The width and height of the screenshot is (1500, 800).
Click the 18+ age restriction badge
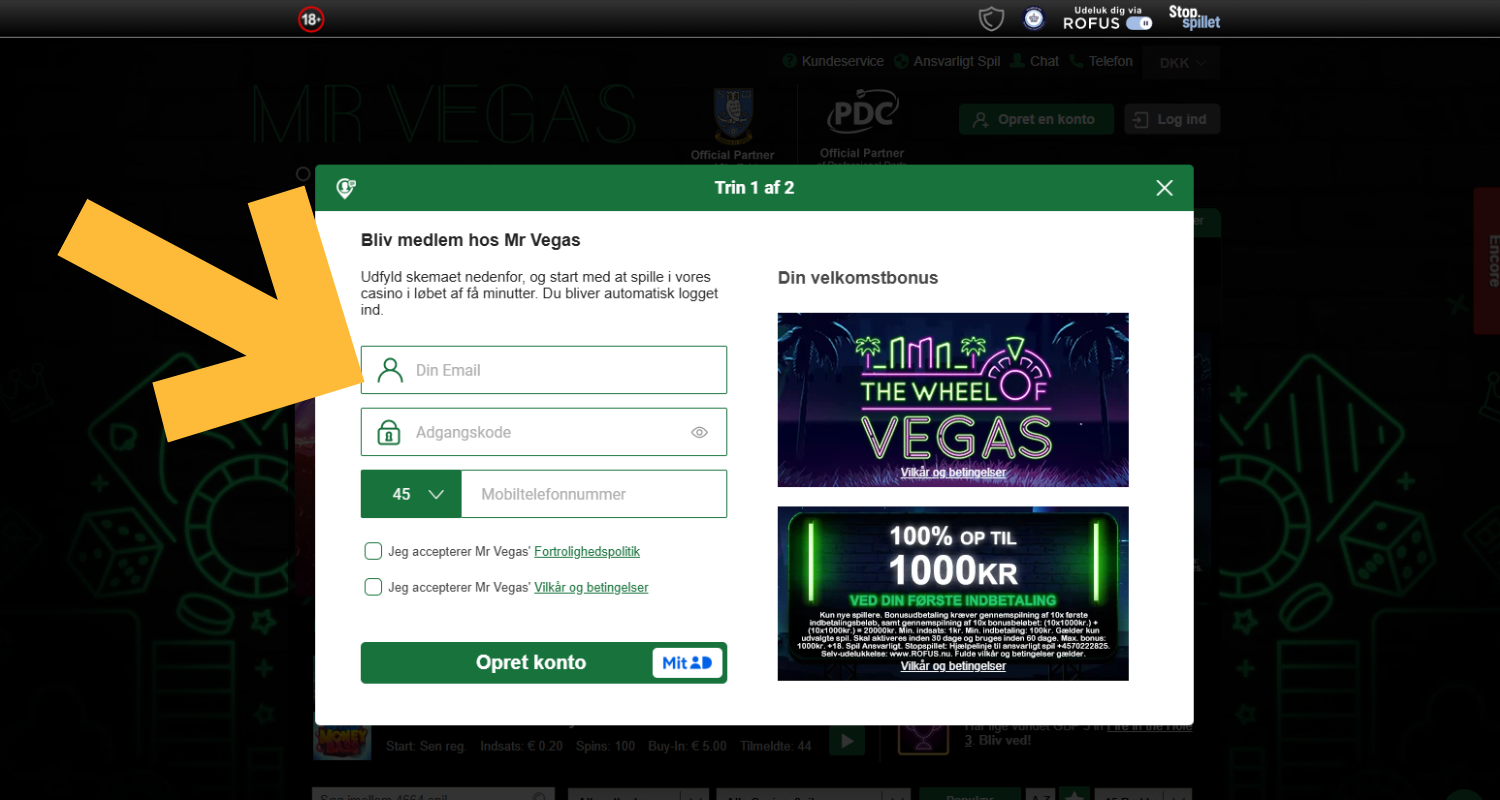pyautogui.click(x=311, y=19)
